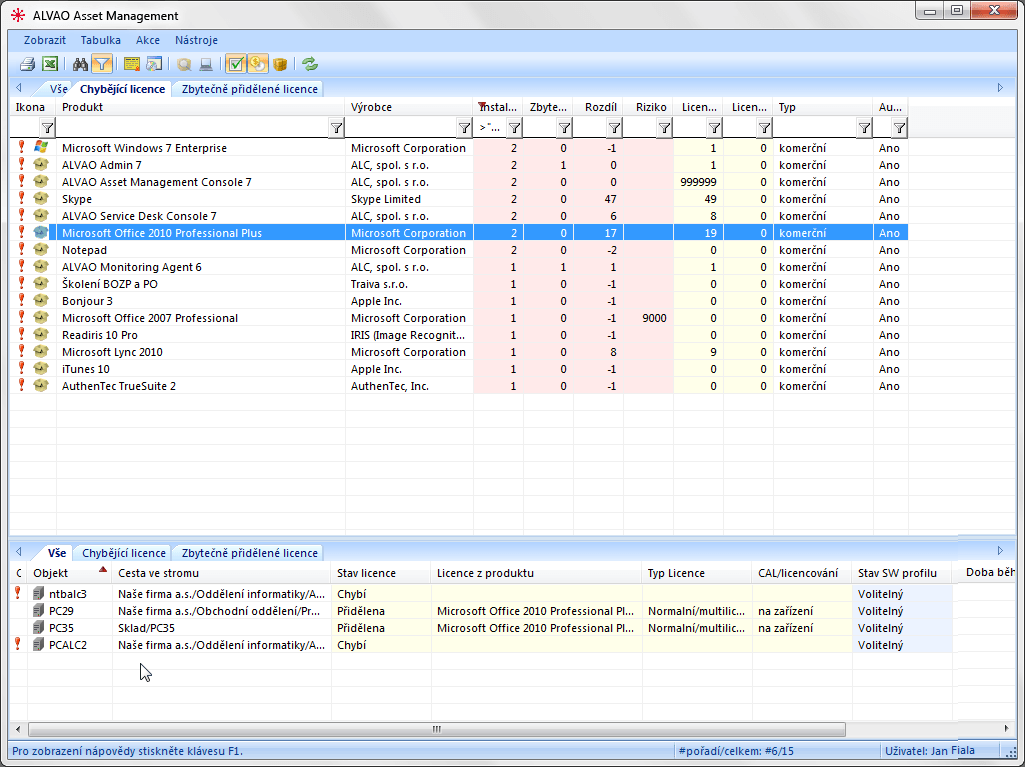Click the PC29 computer icon
Image resolution: width=1025 pixels, height=767 pixels.
[39, 611]
